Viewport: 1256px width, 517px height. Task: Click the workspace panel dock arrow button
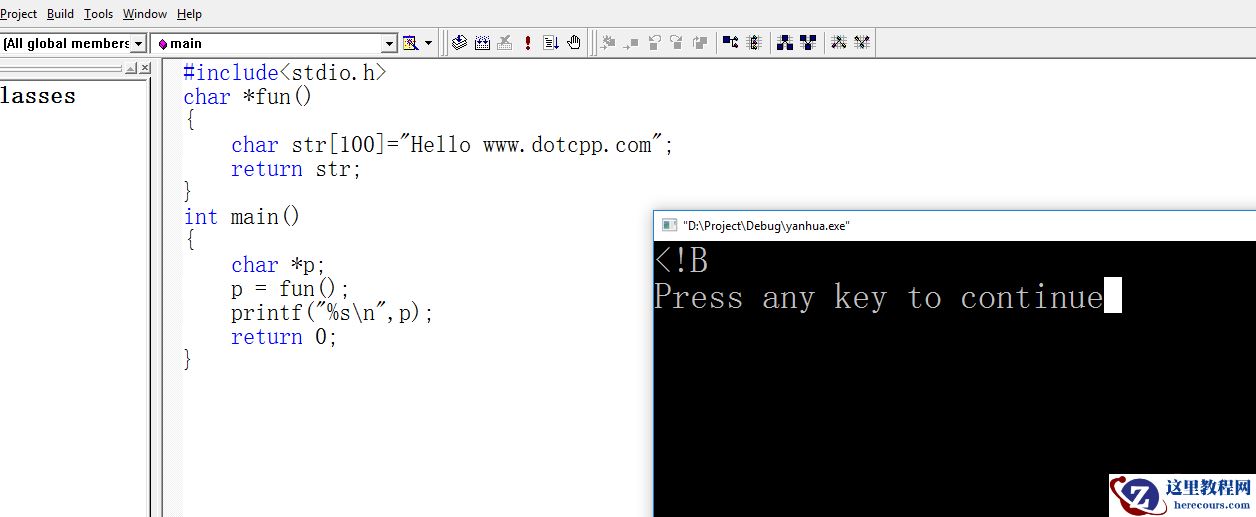click(131, 68)
